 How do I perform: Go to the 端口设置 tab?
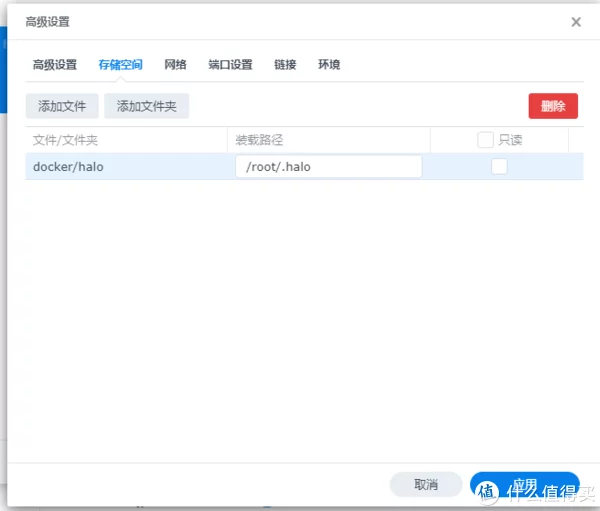230,64
